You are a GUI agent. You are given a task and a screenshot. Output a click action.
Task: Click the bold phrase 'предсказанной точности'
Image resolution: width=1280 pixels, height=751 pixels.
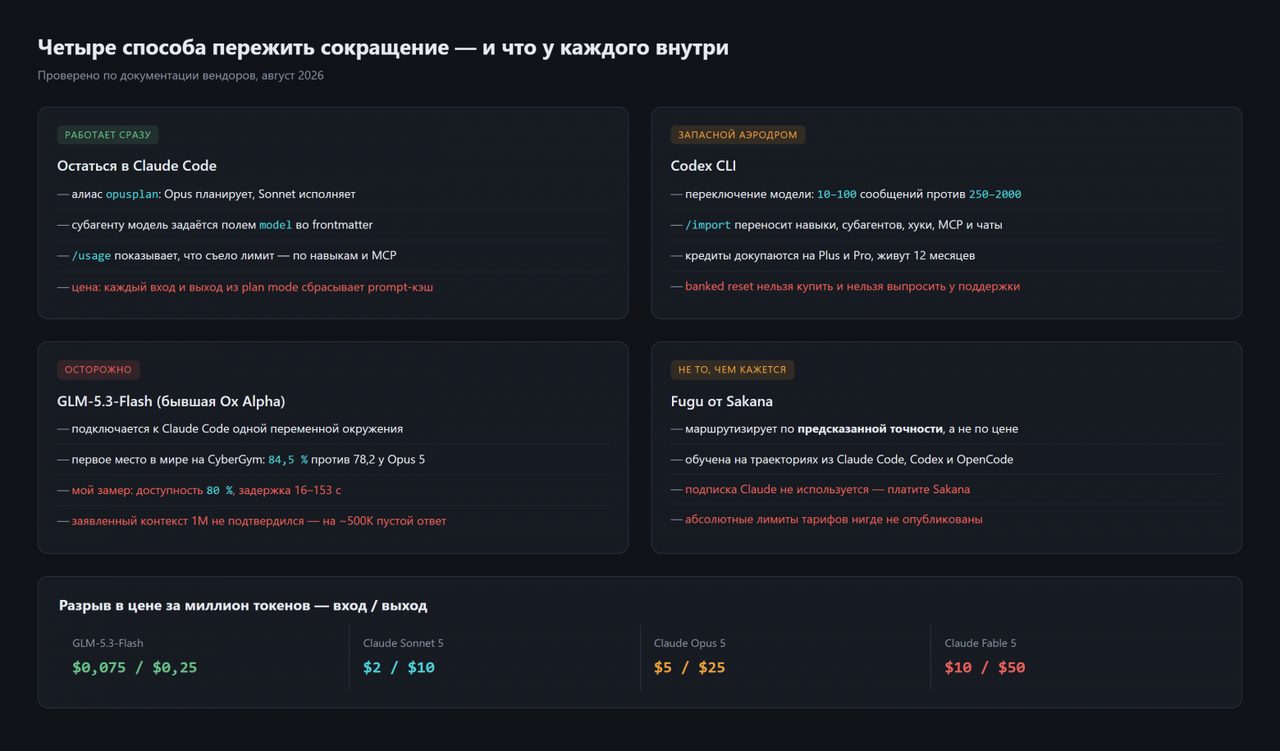(x=870, y=429)
